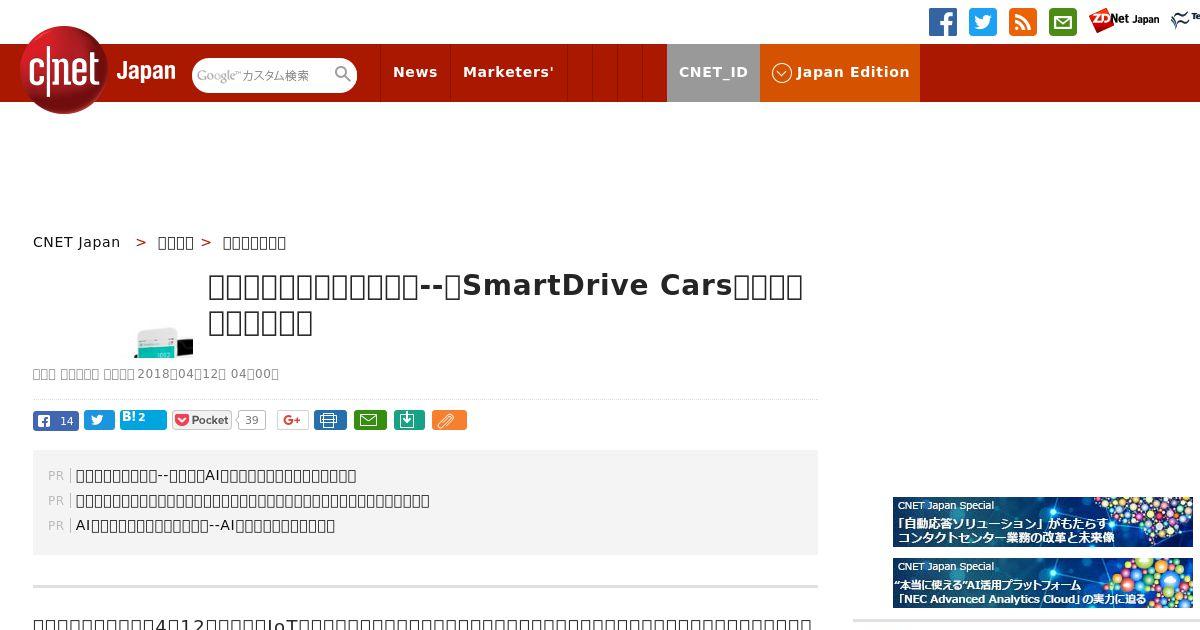
Task: Click the SmartDrive Cars article headline
Action: [x=505, y=304]
